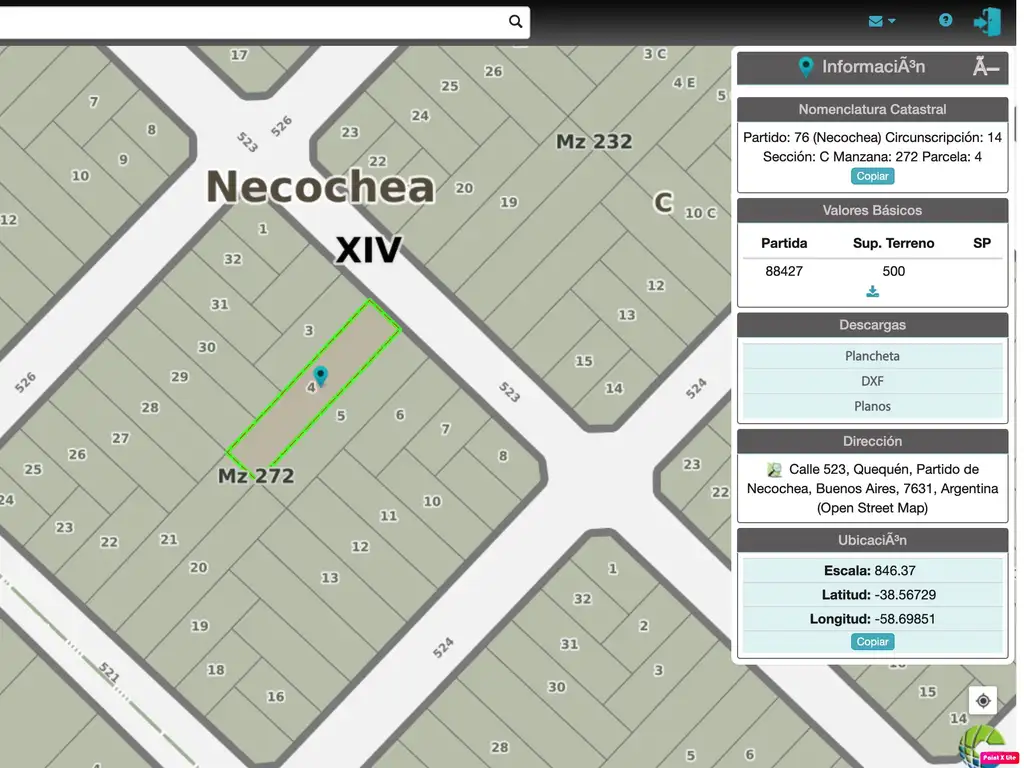This screenshot has height=768, width=1024.
Task: Copy the Ubicación coordinates
Action: 872,642
